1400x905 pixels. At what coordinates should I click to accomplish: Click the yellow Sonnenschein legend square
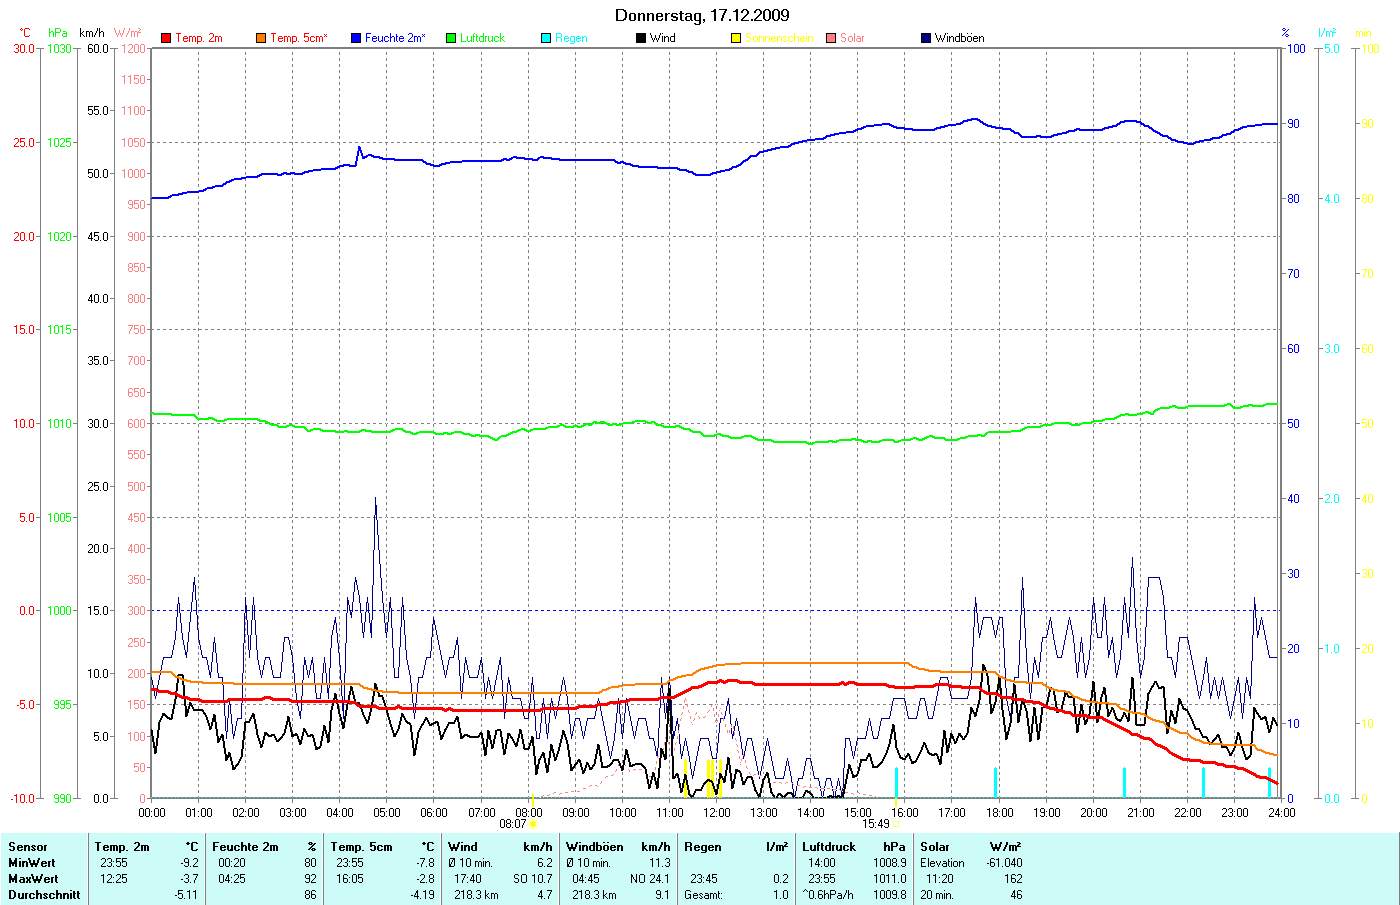tap(736, 38)
